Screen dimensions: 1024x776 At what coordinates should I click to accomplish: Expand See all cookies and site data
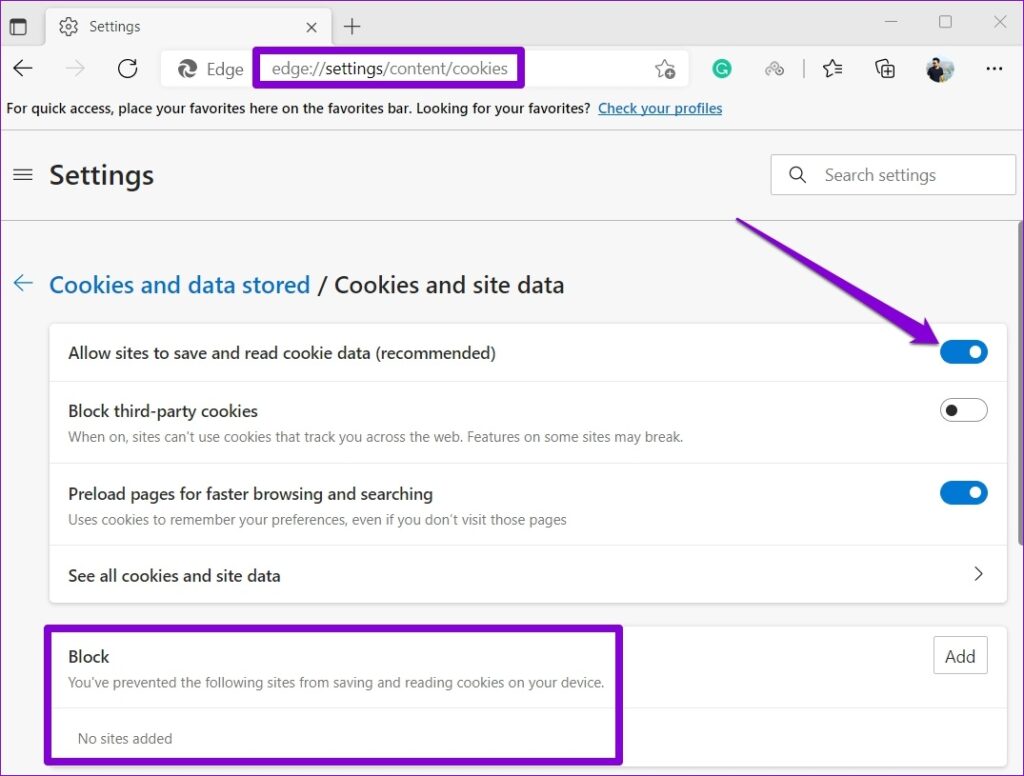click(x=979, y=575)
